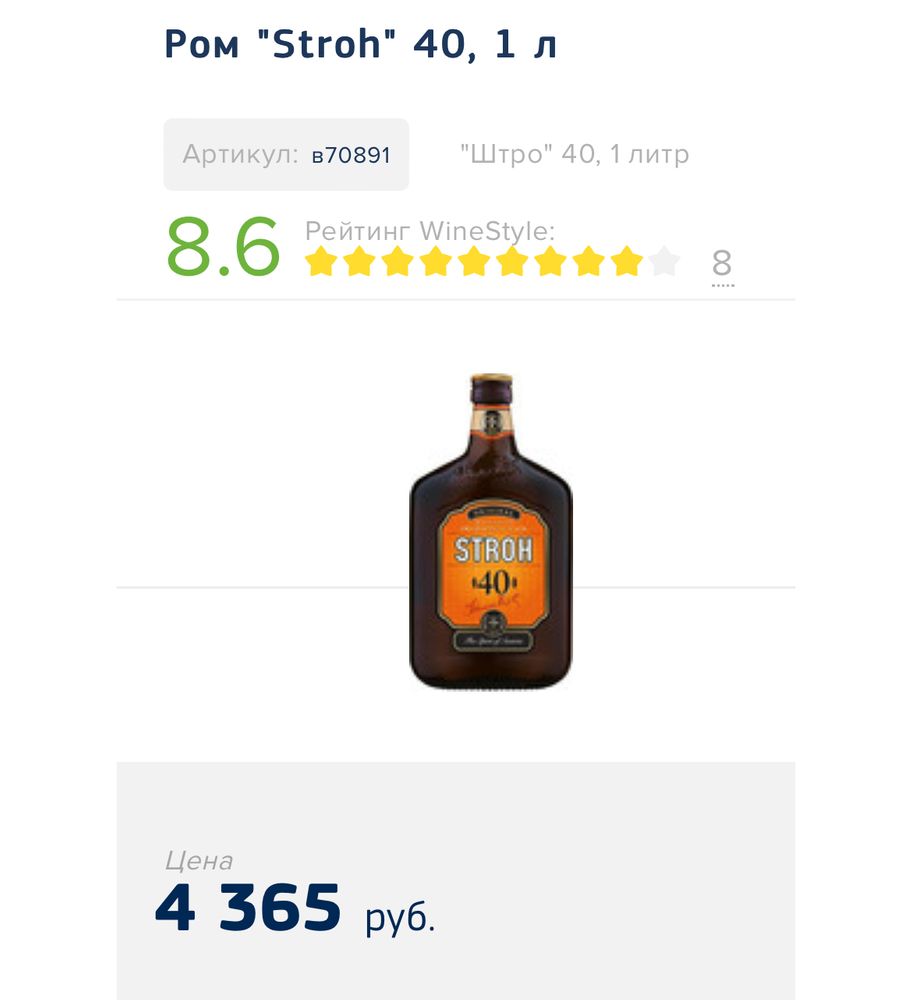Screen dimensions: 913x1000
Task: Choose the fourth rating star
Action: tap(435, 262)
